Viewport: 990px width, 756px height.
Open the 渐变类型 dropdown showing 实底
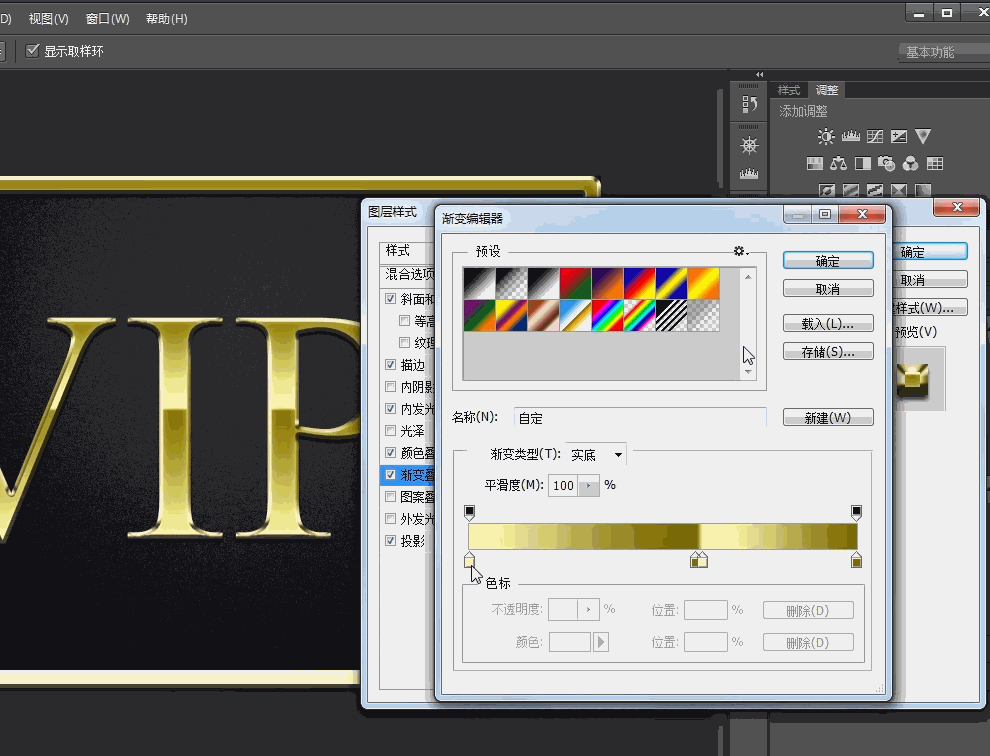(596, 455)
